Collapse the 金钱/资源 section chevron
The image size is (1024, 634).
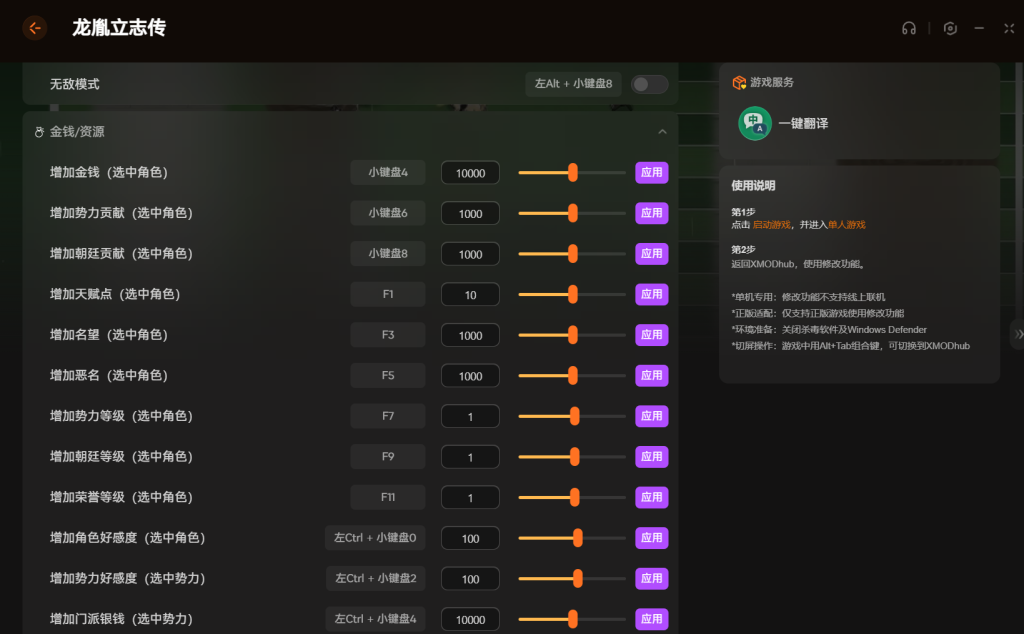point(662,132)
